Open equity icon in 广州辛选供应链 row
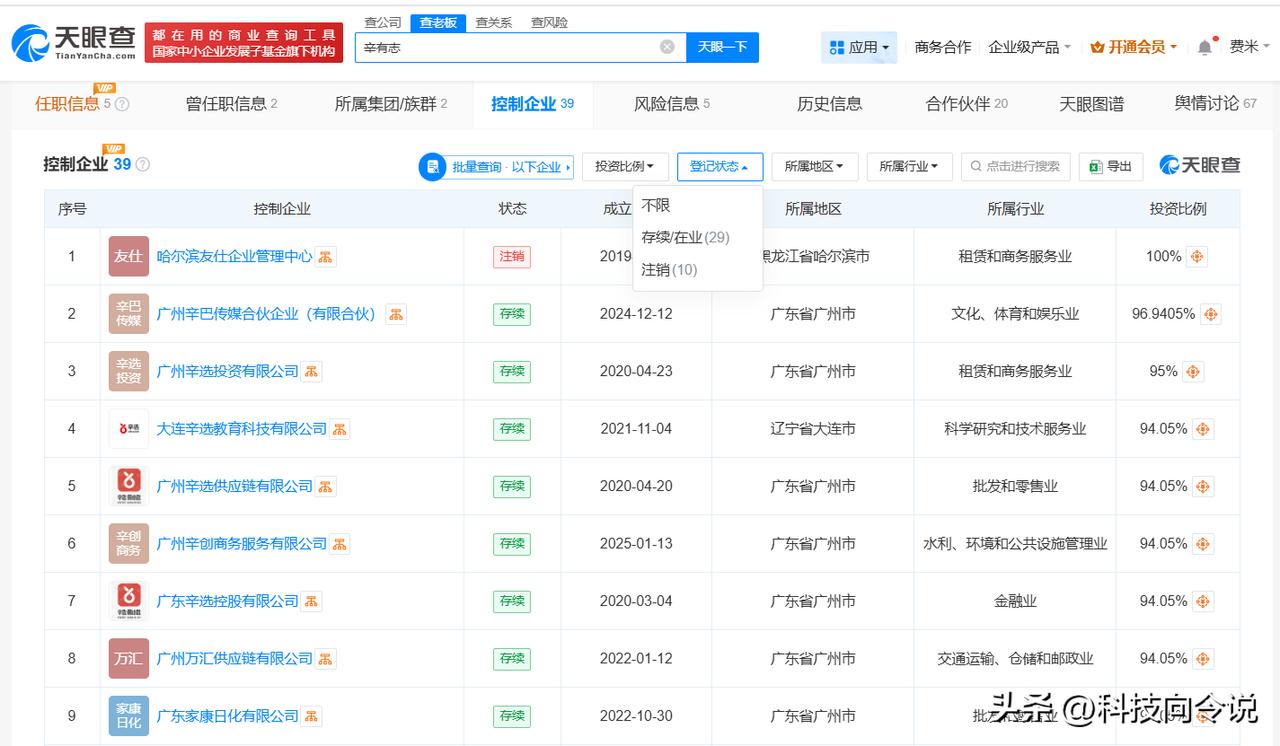This screenshot has width=1280, height=746. pyautogui.click(x=1203, y=487)
